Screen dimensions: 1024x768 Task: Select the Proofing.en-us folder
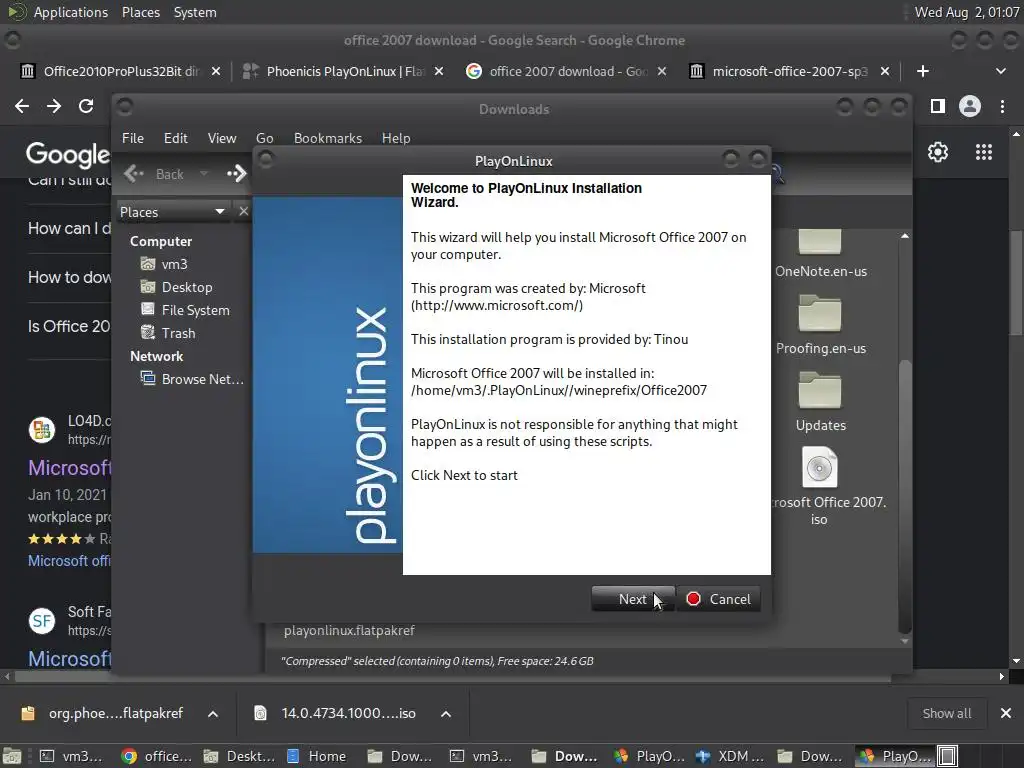[x=820, y=325]
